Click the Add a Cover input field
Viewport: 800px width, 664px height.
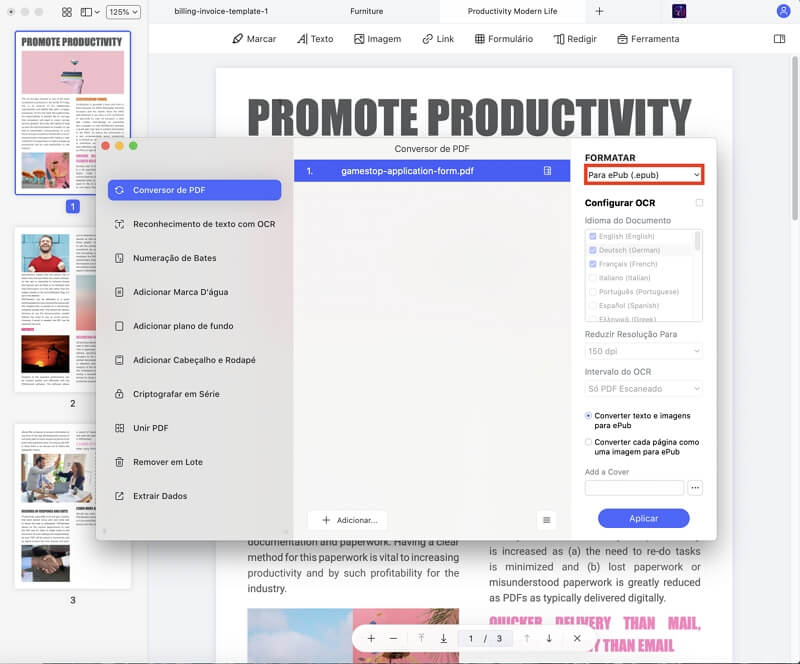click(634, 488)
